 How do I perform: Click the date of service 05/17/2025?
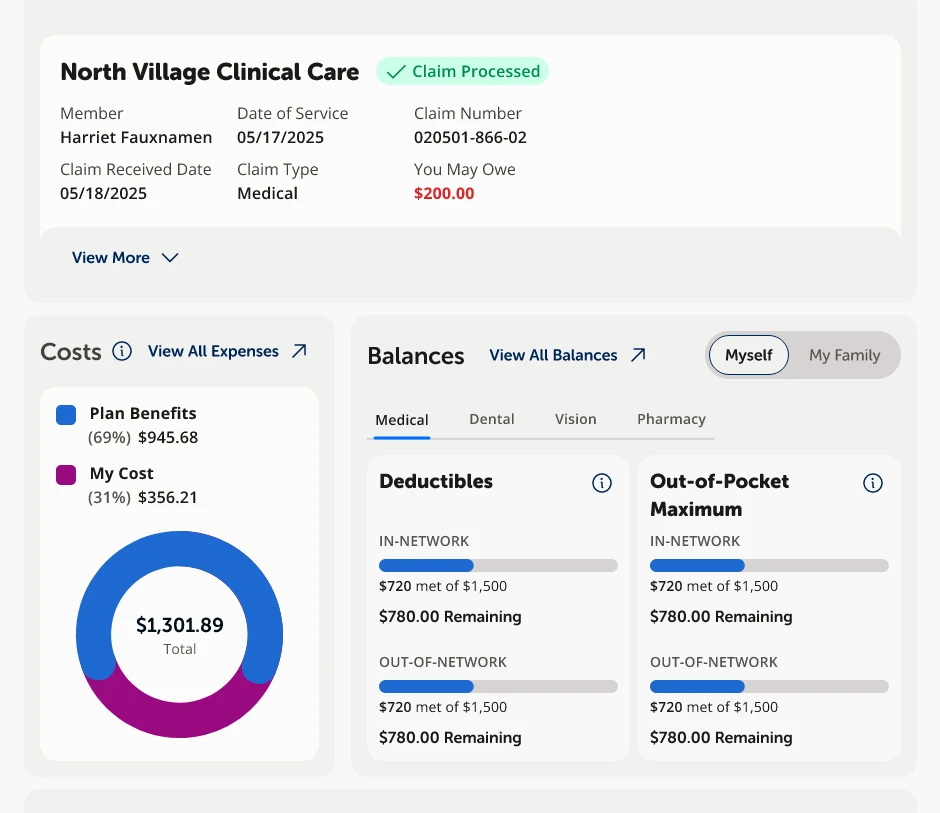tap(281, 137)
